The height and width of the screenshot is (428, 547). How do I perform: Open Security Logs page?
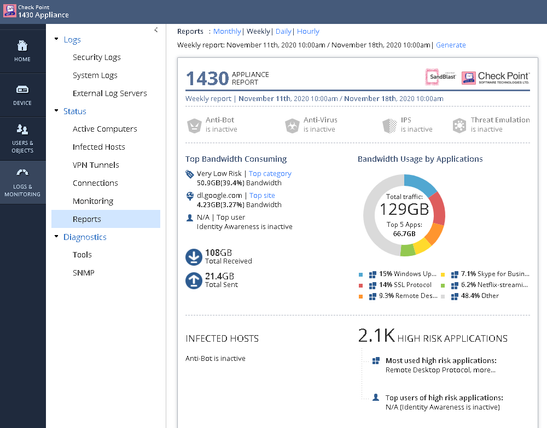click(x=97, y=57)
